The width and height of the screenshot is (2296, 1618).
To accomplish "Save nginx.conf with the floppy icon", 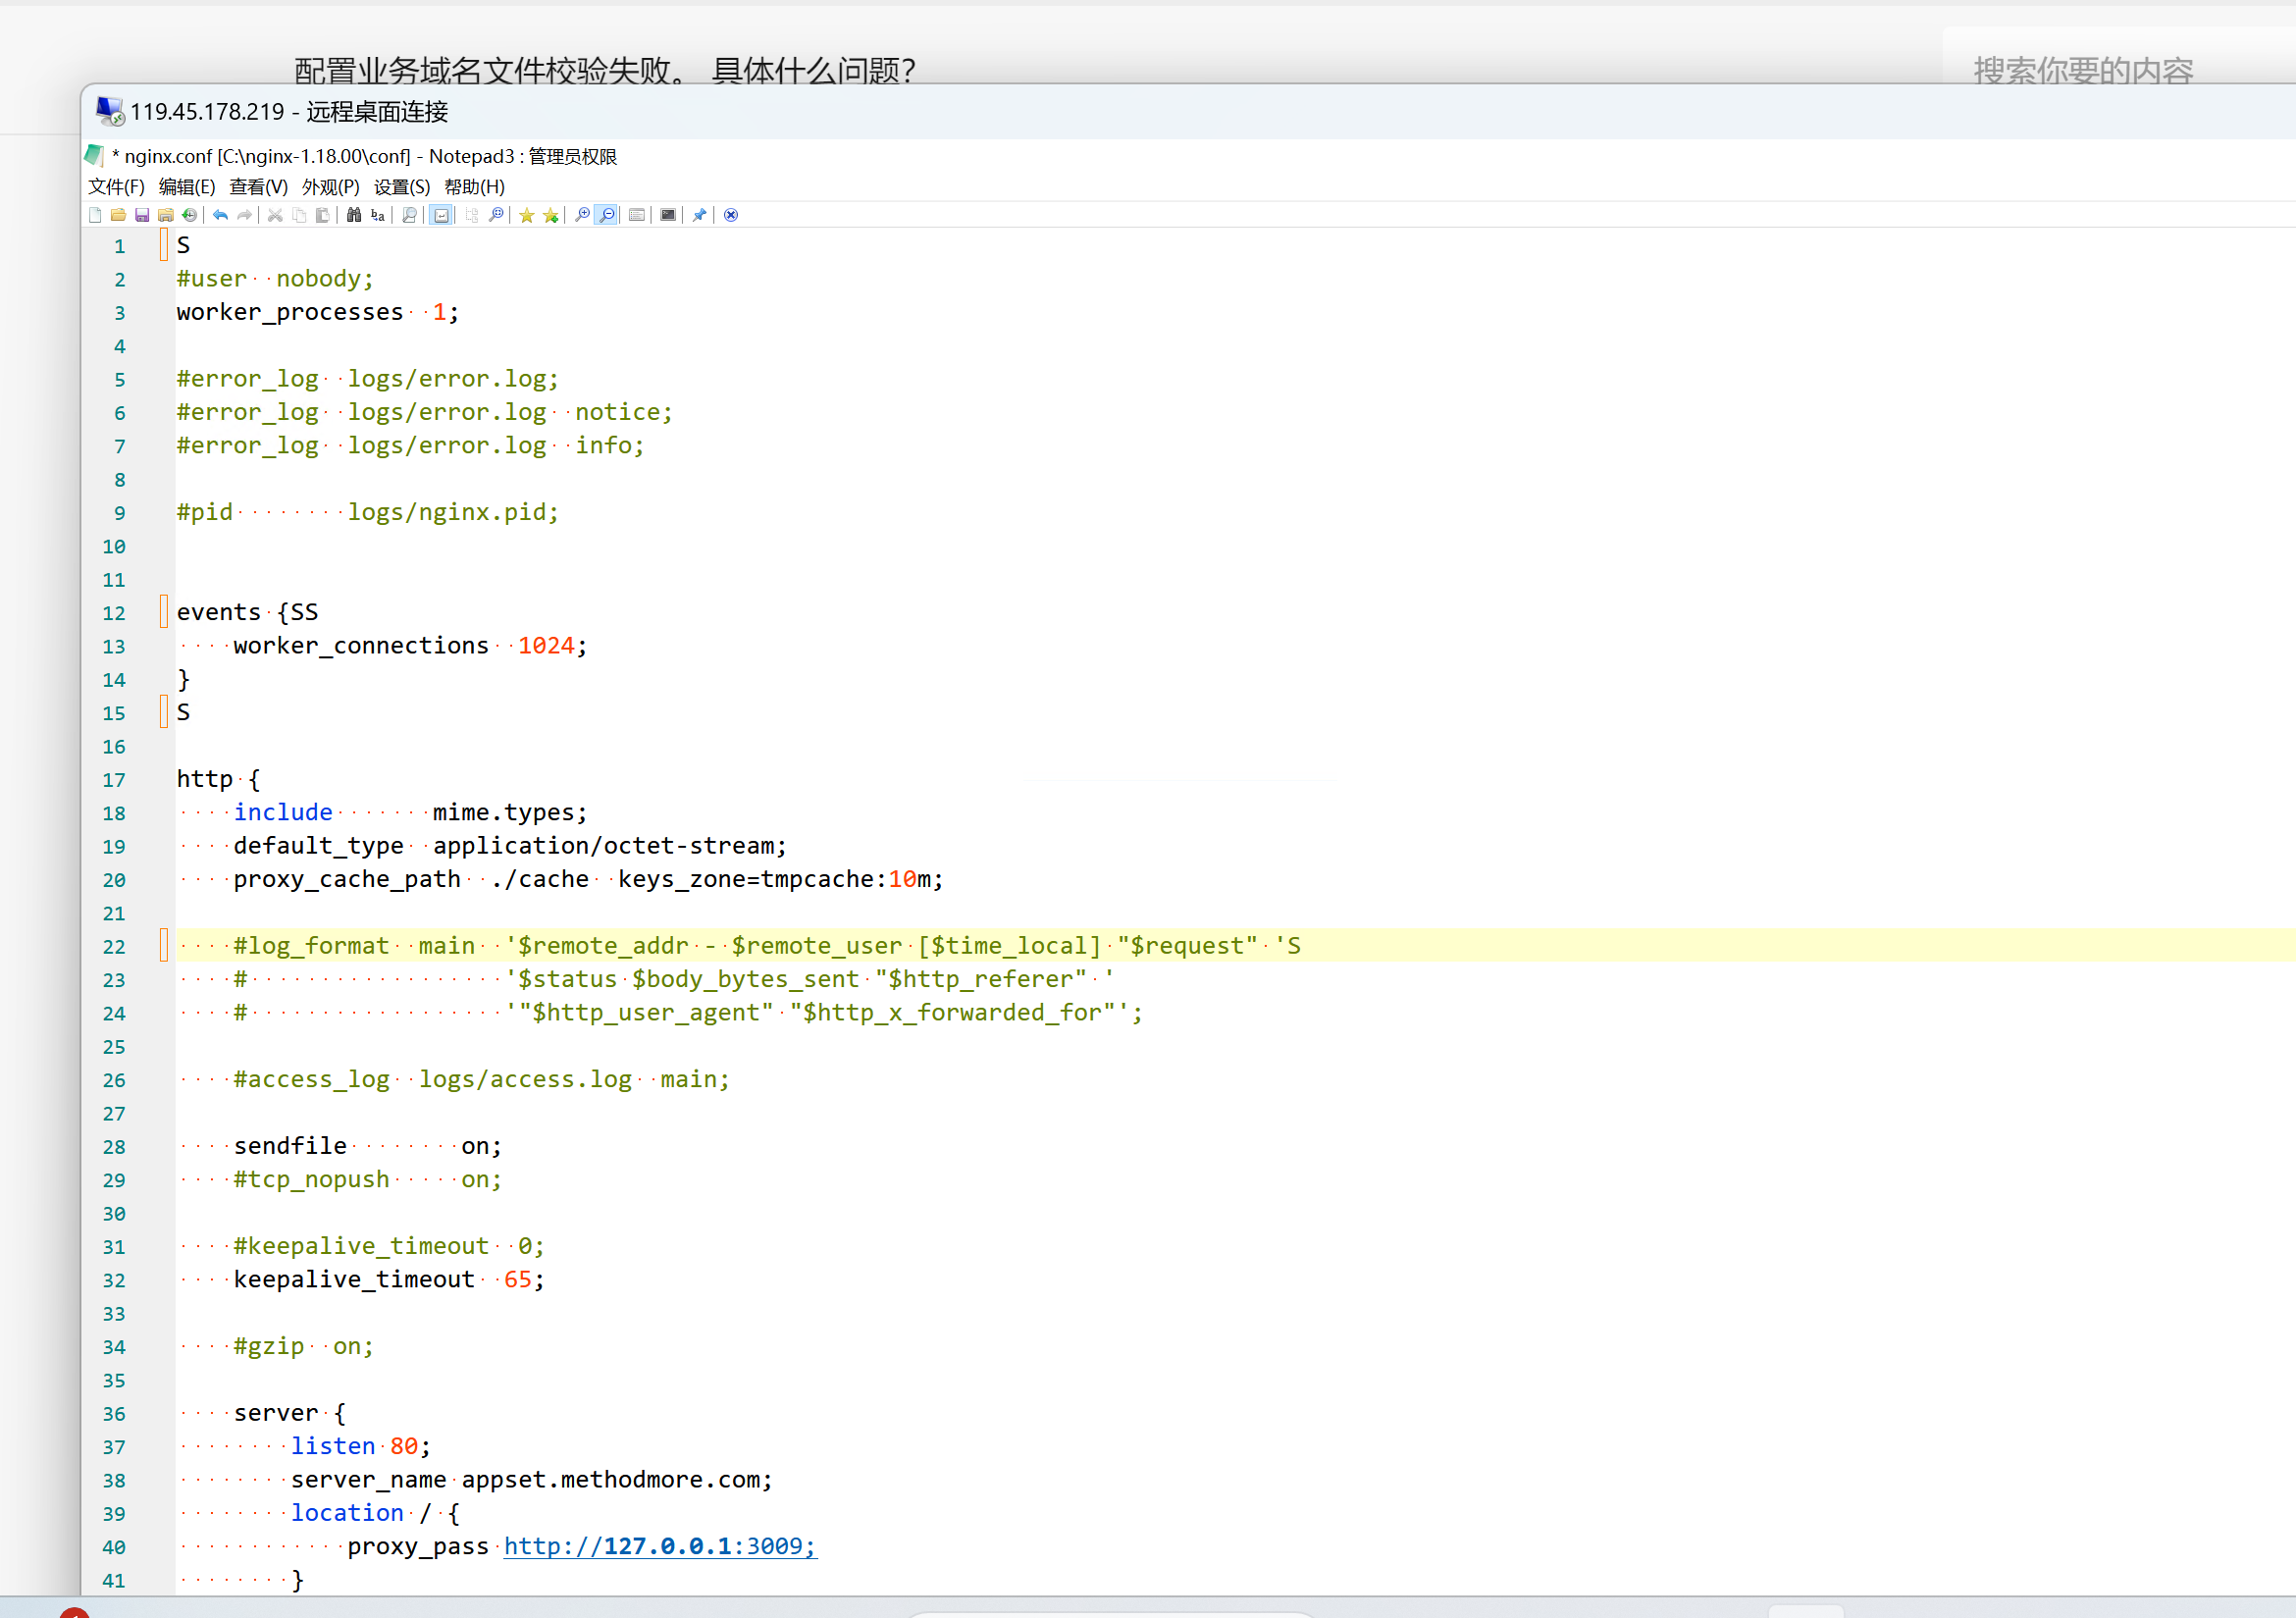I will click(x=142, y=215).
